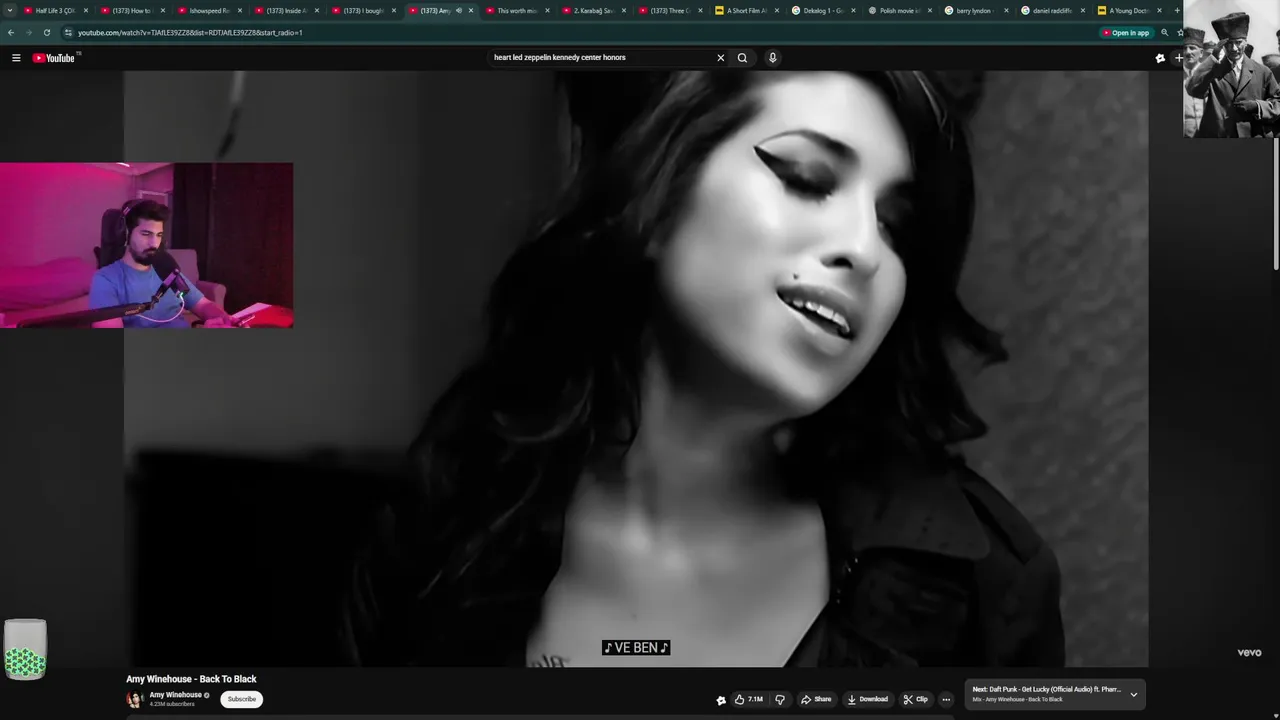Expand the Next up mix panel chevron
Screen dimensions: 1280x720
point(1133,694)
